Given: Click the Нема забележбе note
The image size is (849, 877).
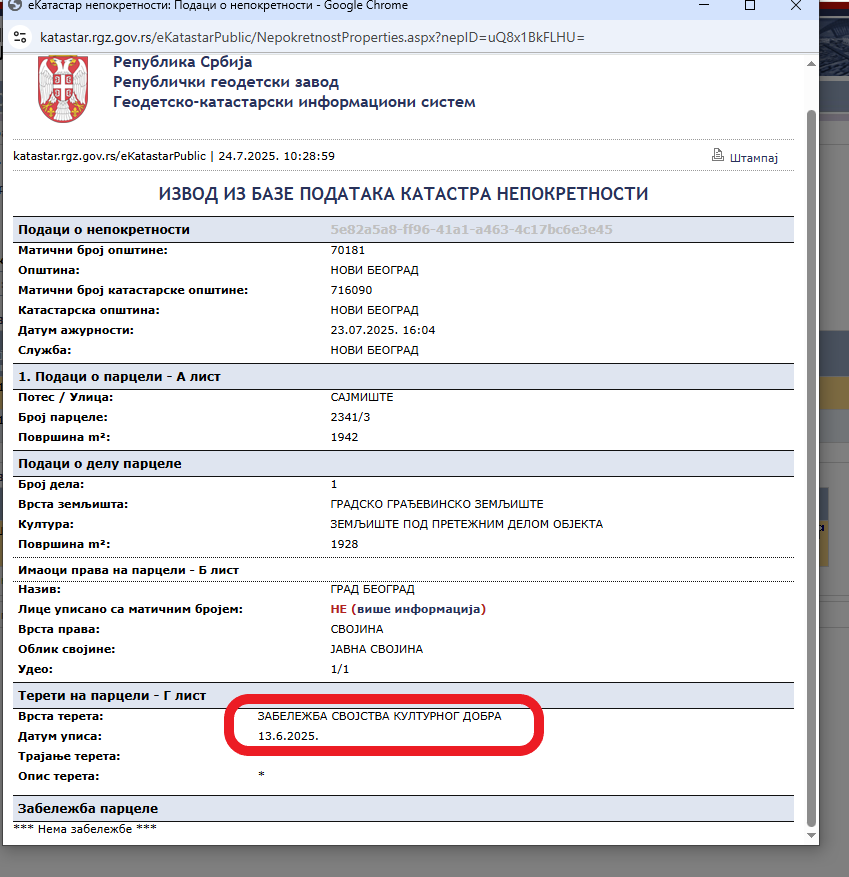Looking at the screenshot, I should (x=85, y=829).
